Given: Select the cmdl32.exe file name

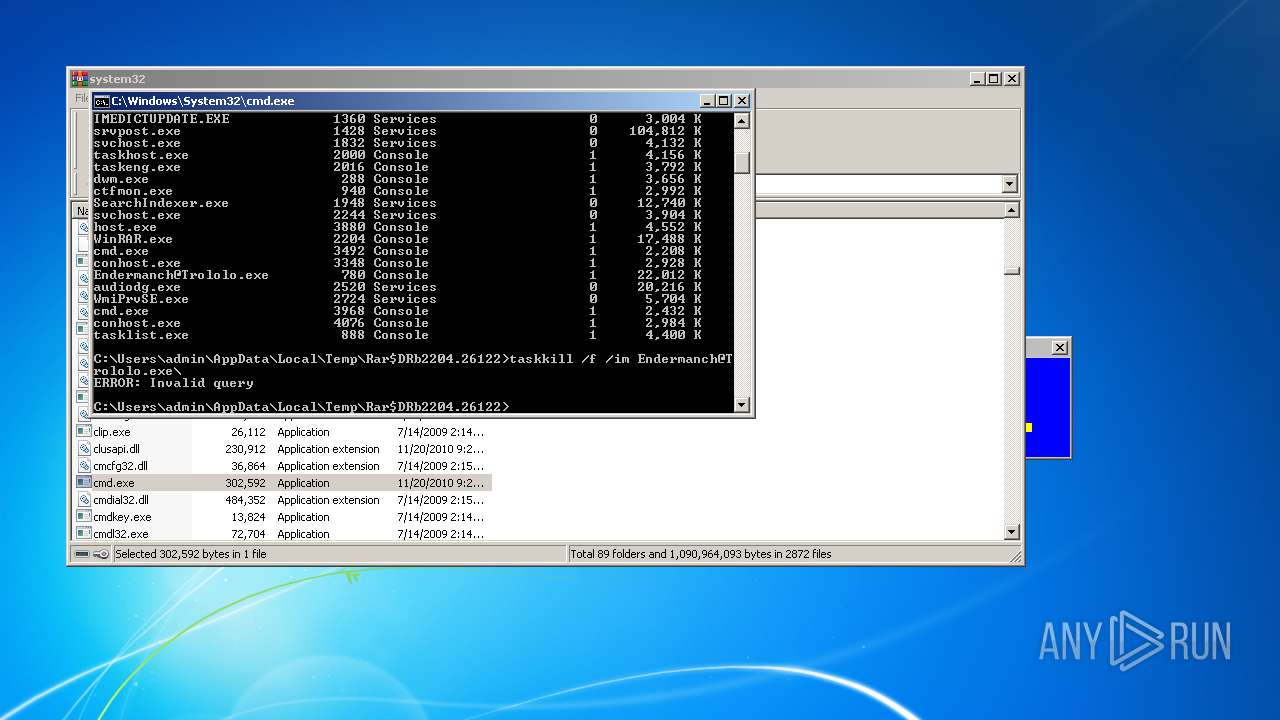Looking at the screenshot, I should 120,534.
